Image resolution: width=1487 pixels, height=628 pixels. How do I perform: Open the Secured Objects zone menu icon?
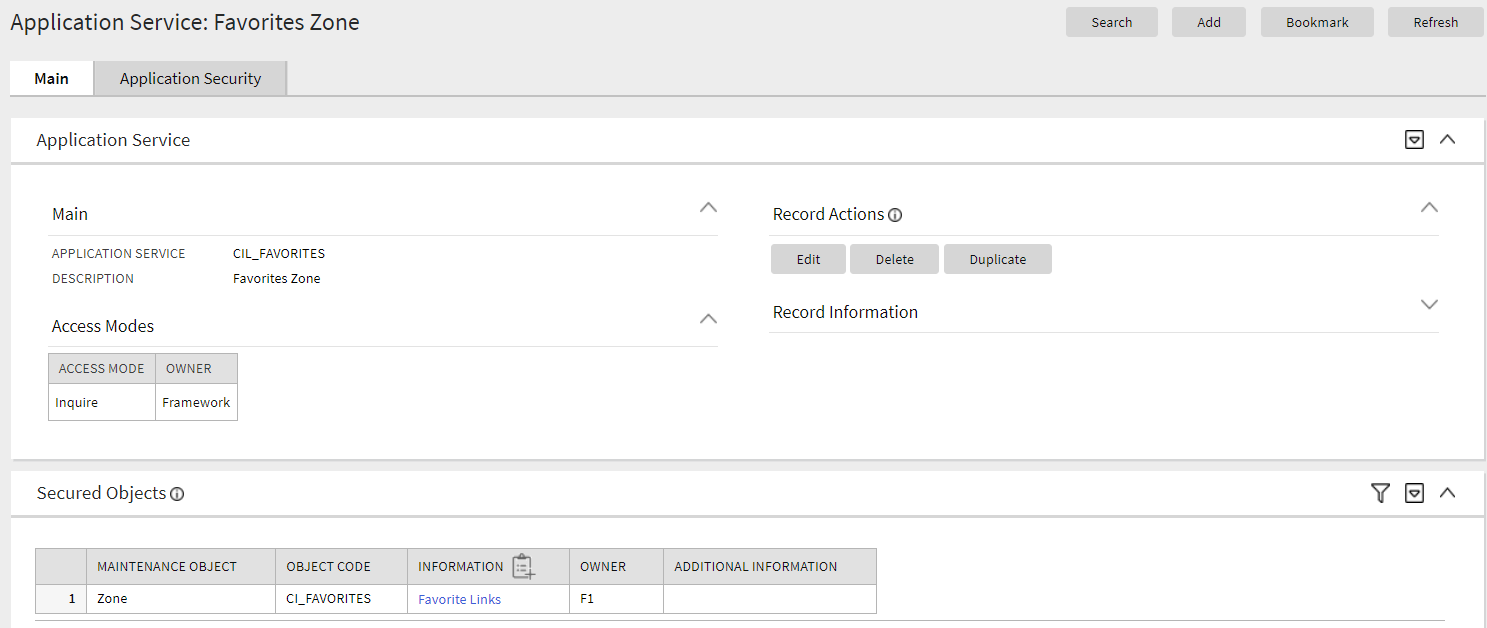point(1414,493)
